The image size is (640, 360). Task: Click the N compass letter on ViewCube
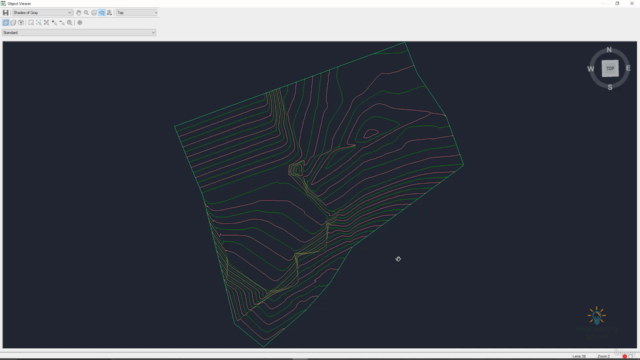pos(609,50)
